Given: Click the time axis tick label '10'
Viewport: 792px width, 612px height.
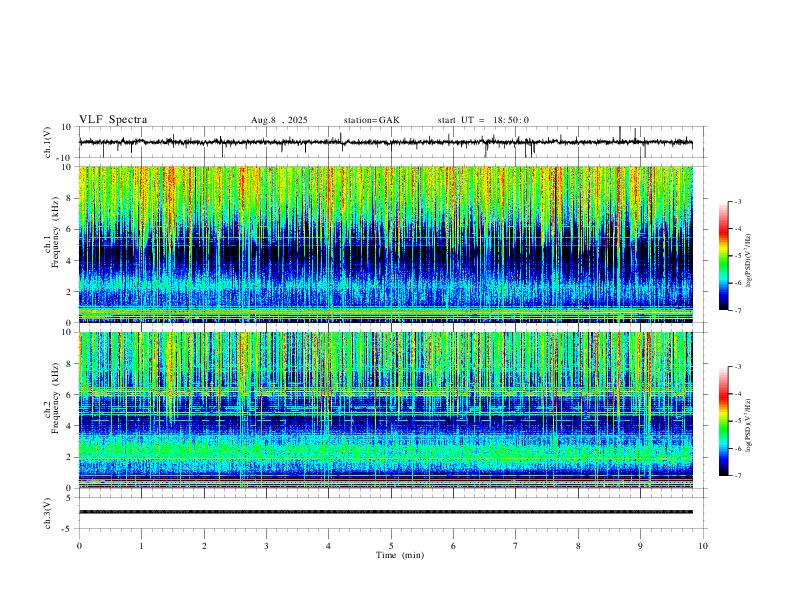Looking at the screenshot, I should (x=703, y=546).
